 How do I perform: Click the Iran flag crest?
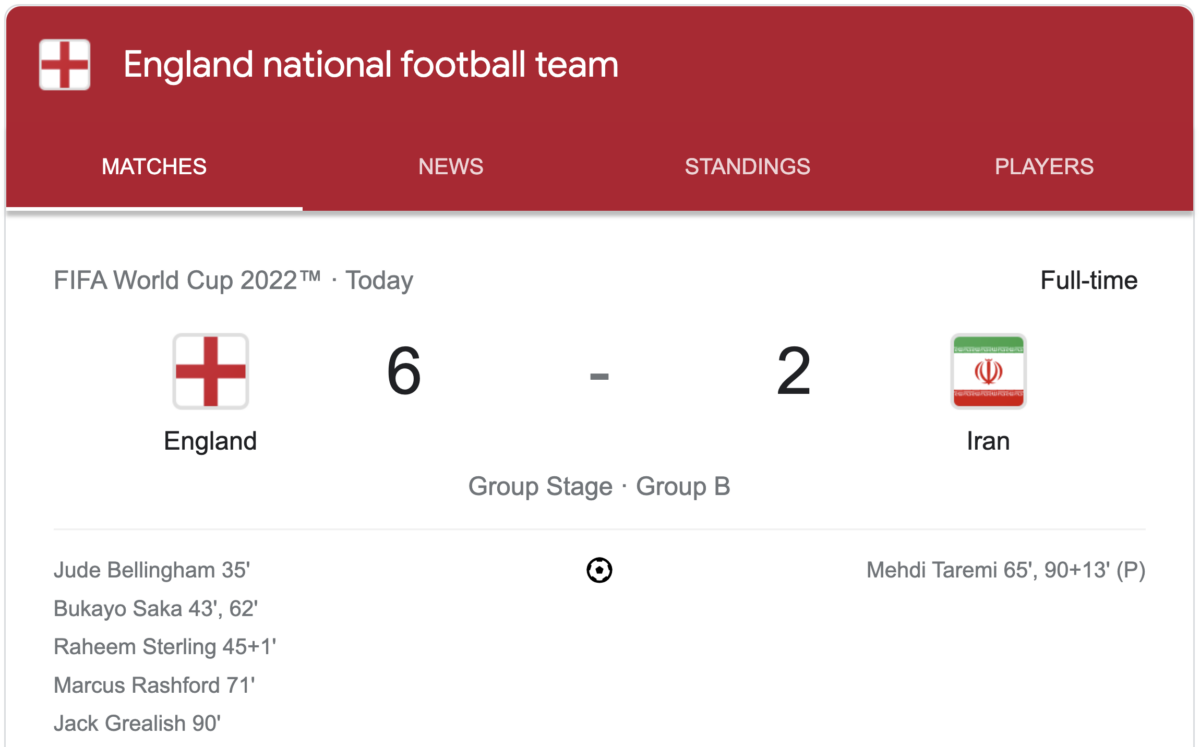pyautogui.click(x=988, y=371)
